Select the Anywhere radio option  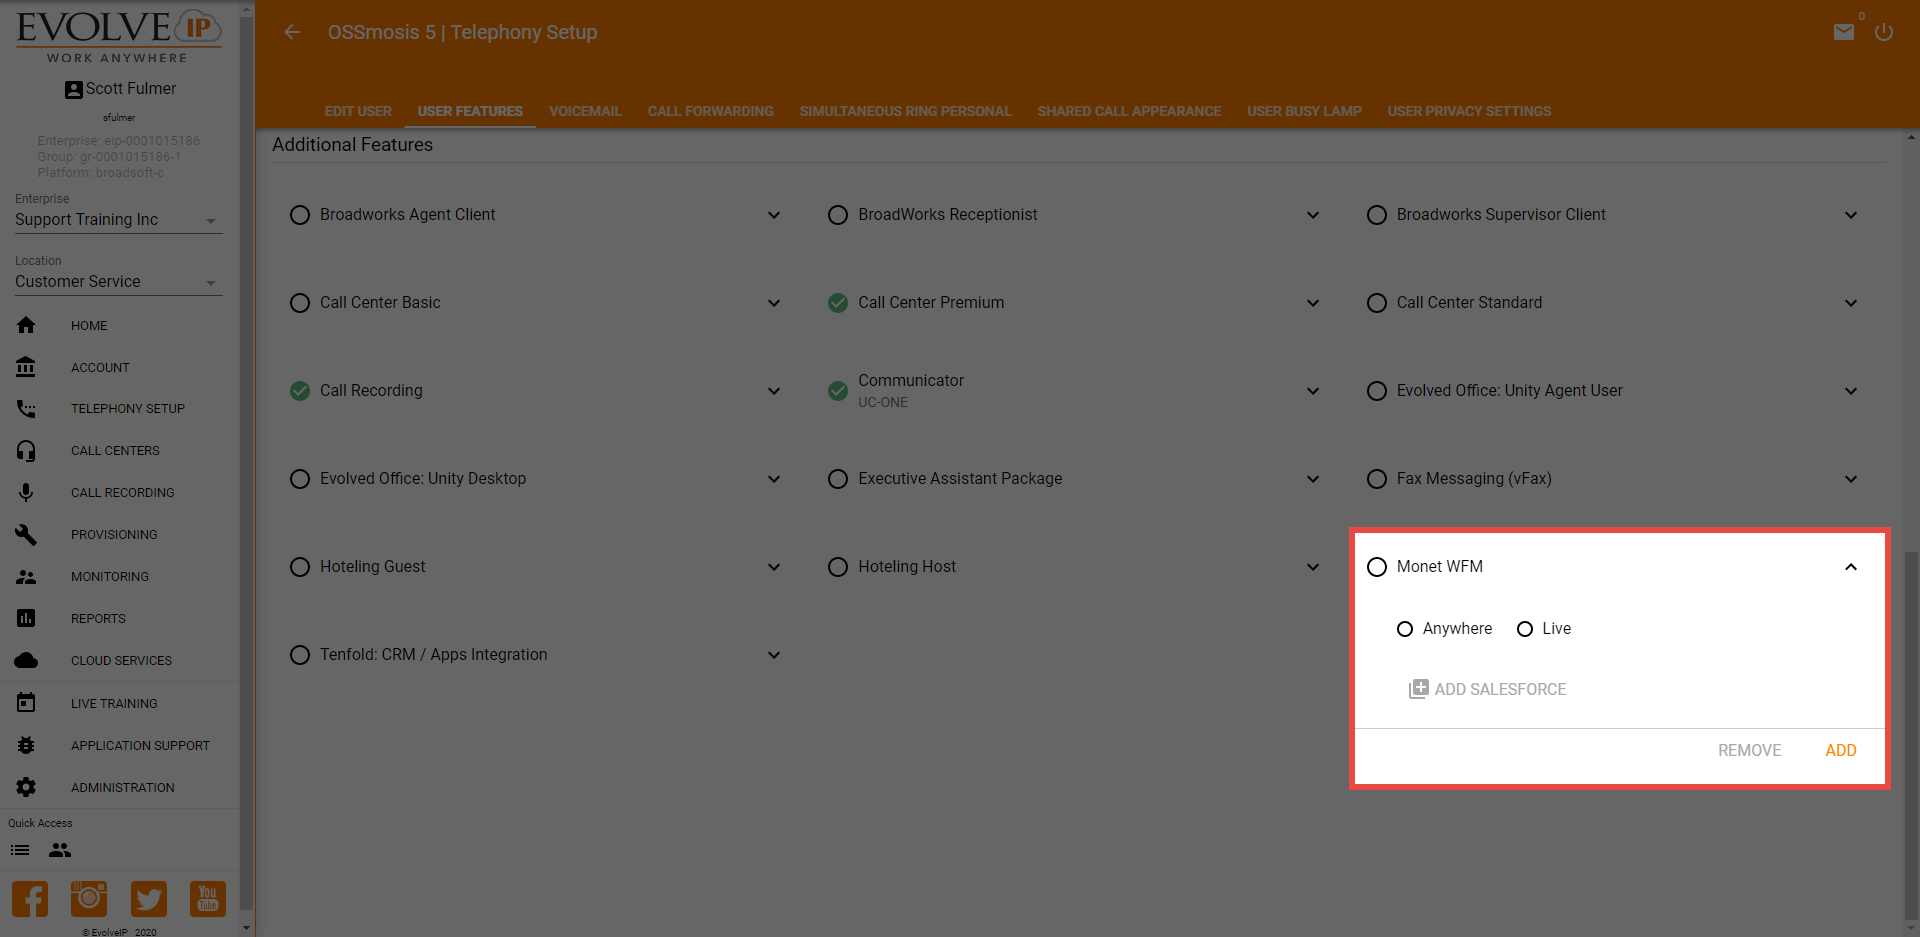click(x=1405, y=629)
